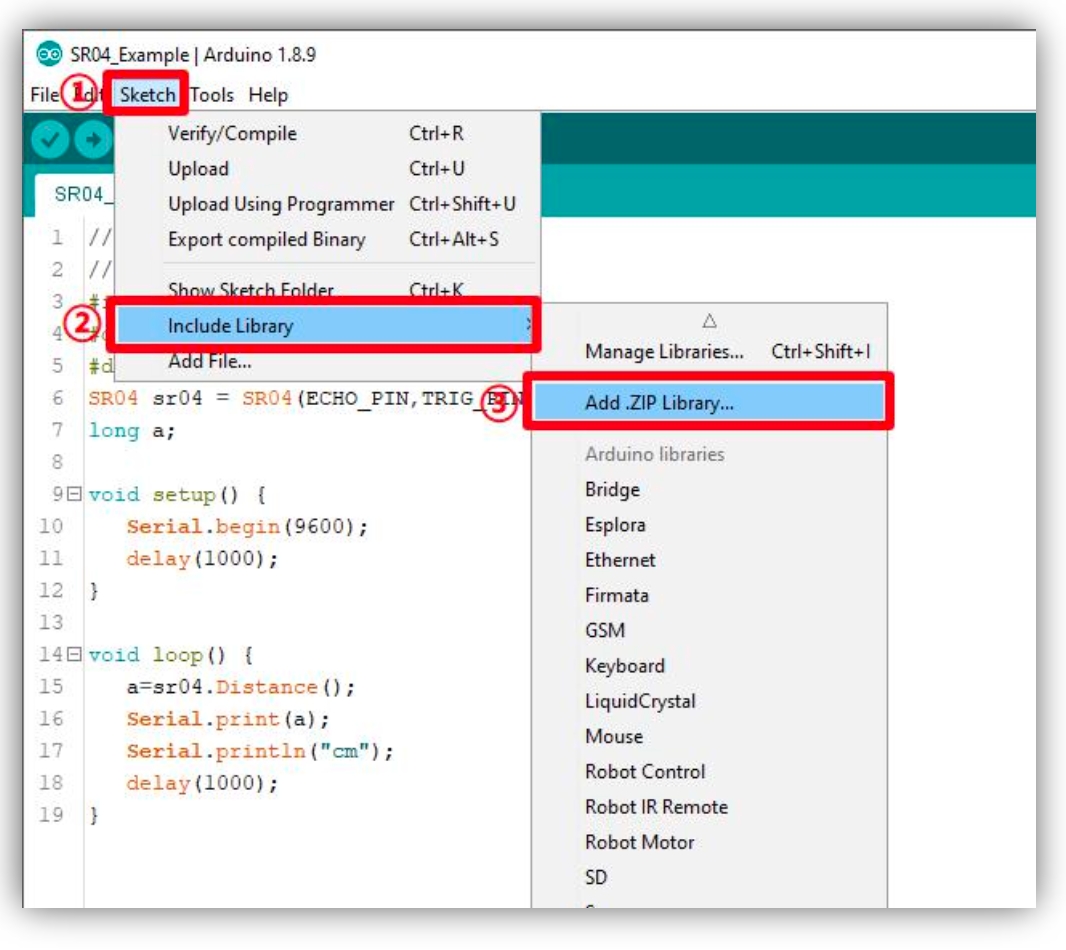Open the Sketch menu

(x=147, y=95)
